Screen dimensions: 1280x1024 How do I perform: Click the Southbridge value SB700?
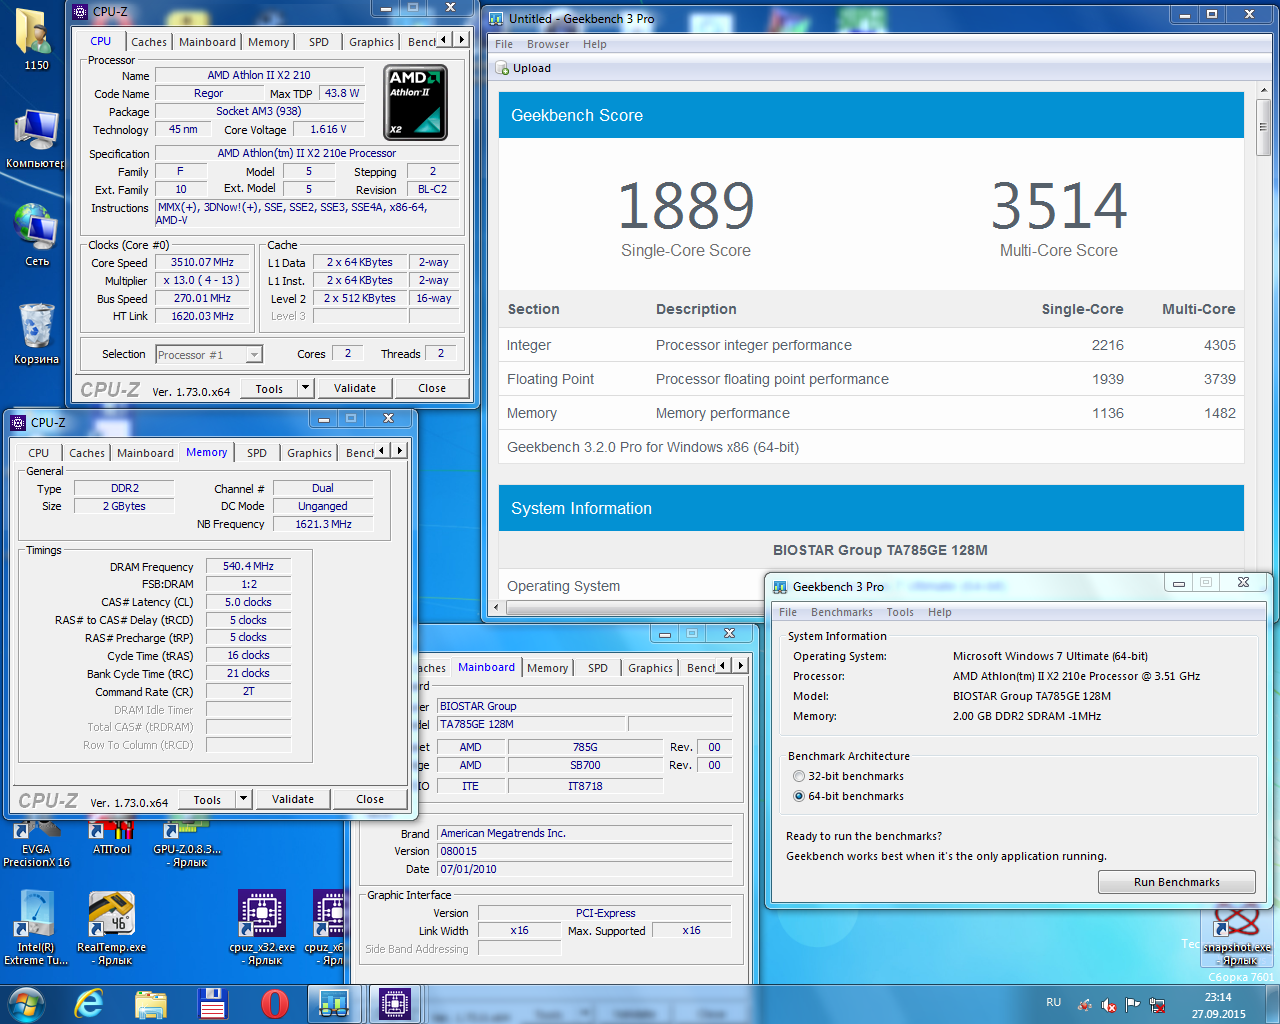(585, 765)
